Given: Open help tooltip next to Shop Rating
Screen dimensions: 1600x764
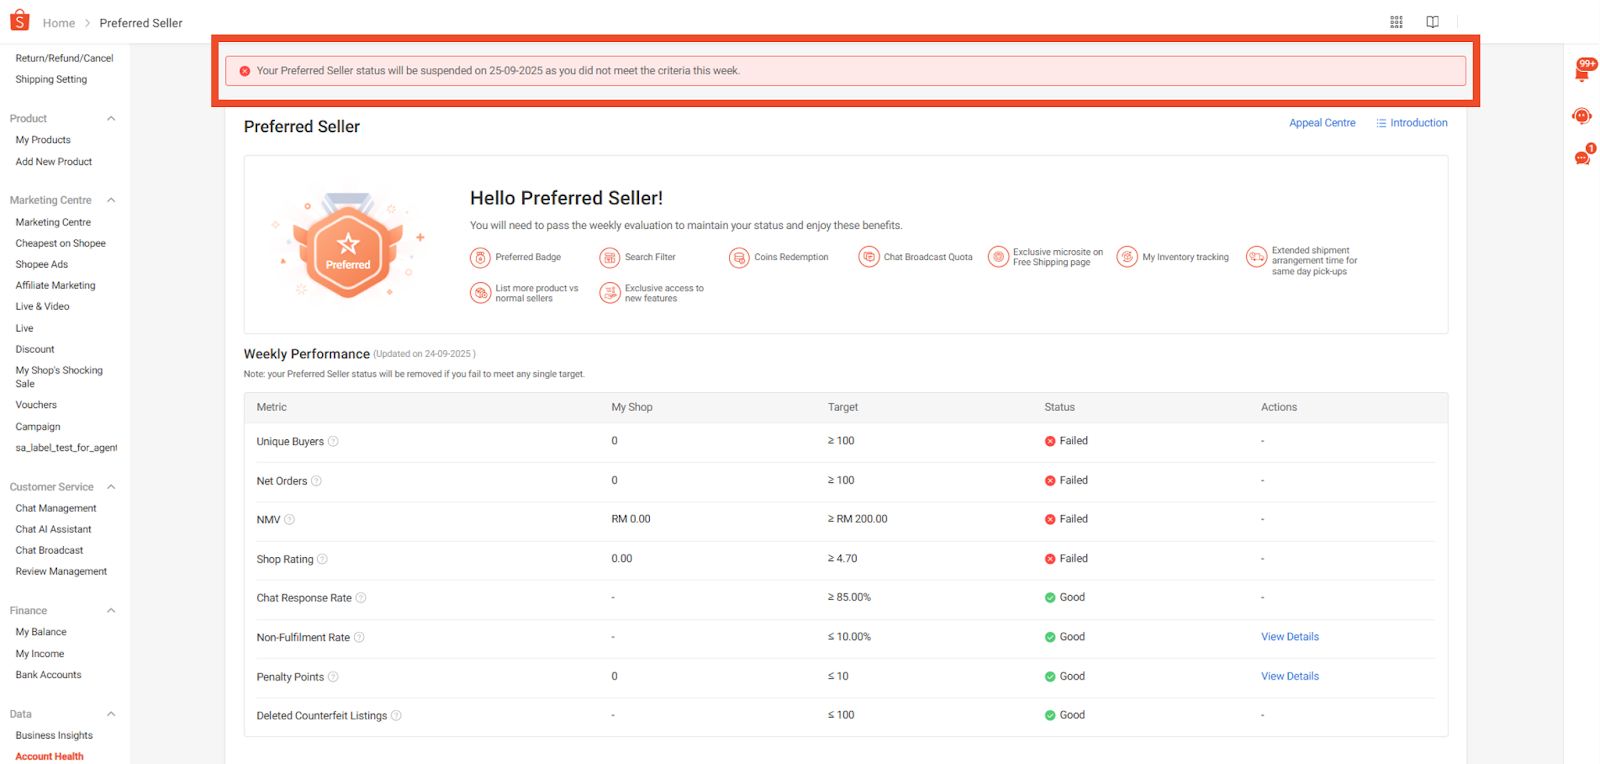Looking at the screenshot, I should [322, 559].
